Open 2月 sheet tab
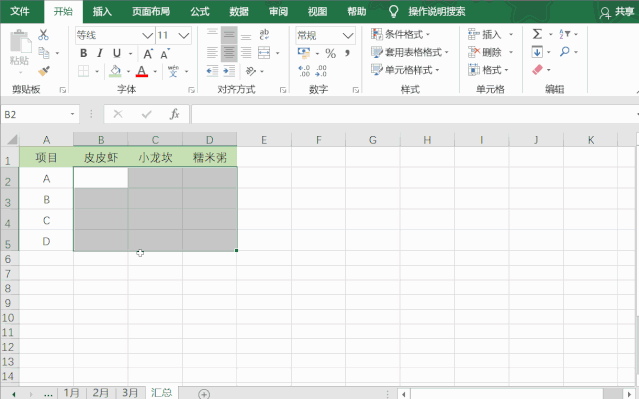The width and height of the screenshot is (639, 399). tap(101, 392)
